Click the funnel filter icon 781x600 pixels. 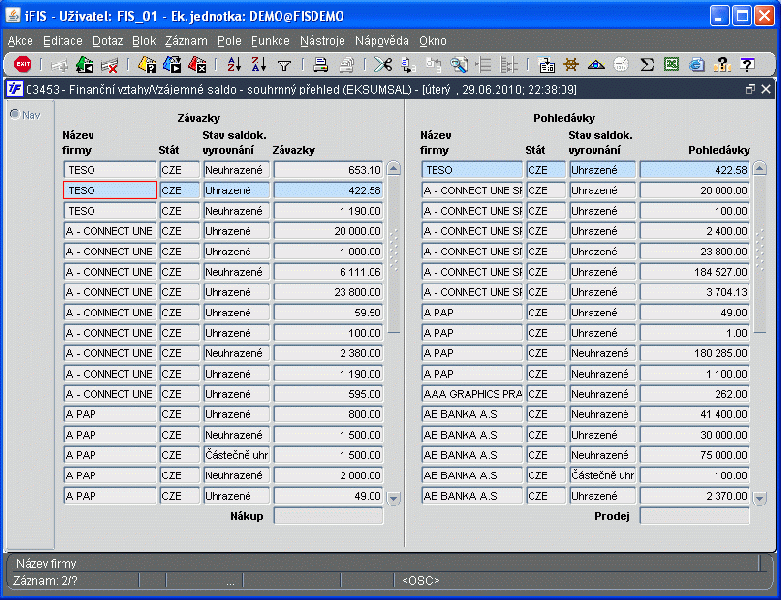tap(284, 64)
